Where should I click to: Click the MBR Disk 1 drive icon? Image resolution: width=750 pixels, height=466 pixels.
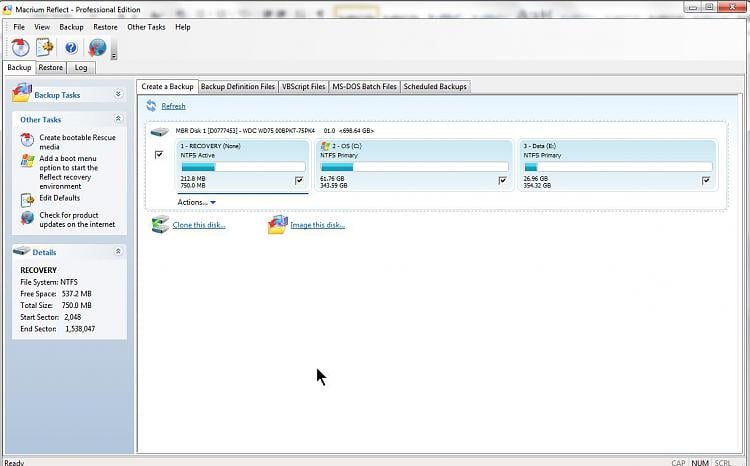pos(160,132)
